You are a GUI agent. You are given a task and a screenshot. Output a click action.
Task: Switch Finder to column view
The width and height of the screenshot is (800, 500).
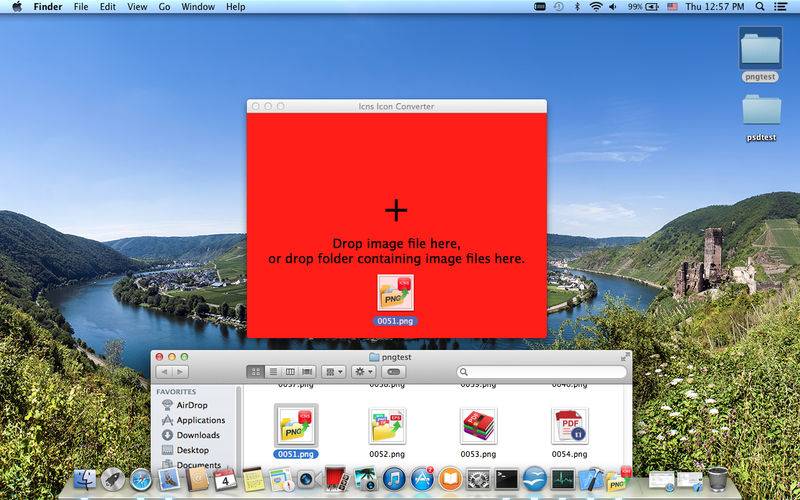pos(290,372)
